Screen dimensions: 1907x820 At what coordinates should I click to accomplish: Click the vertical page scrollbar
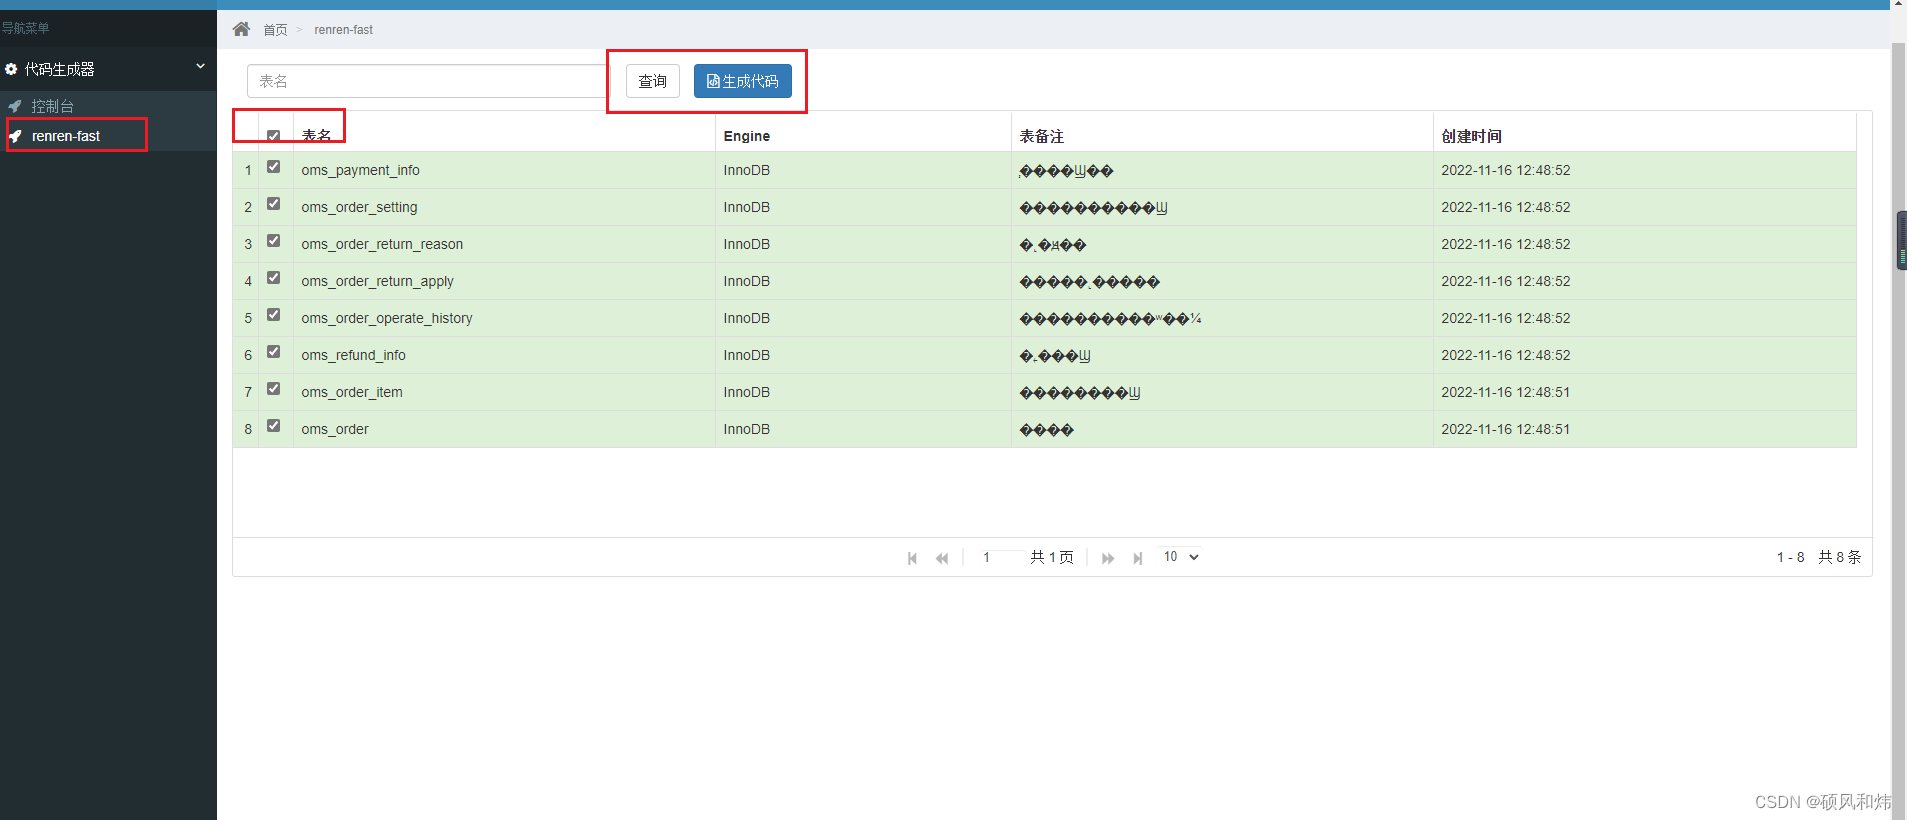tap(1899, 430)
